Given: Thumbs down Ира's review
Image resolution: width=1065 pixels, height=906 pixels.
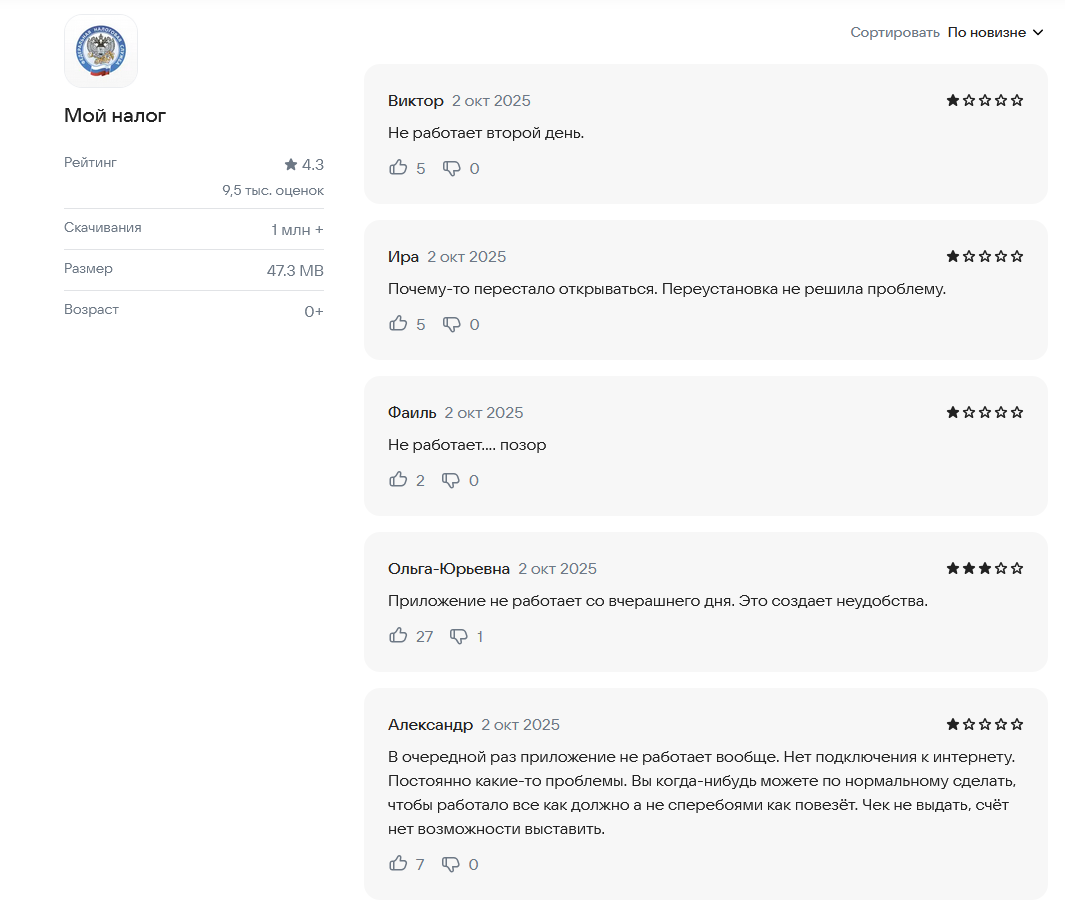Looking at the screenshot, I should pyautogui.click(x=452, y=324).
